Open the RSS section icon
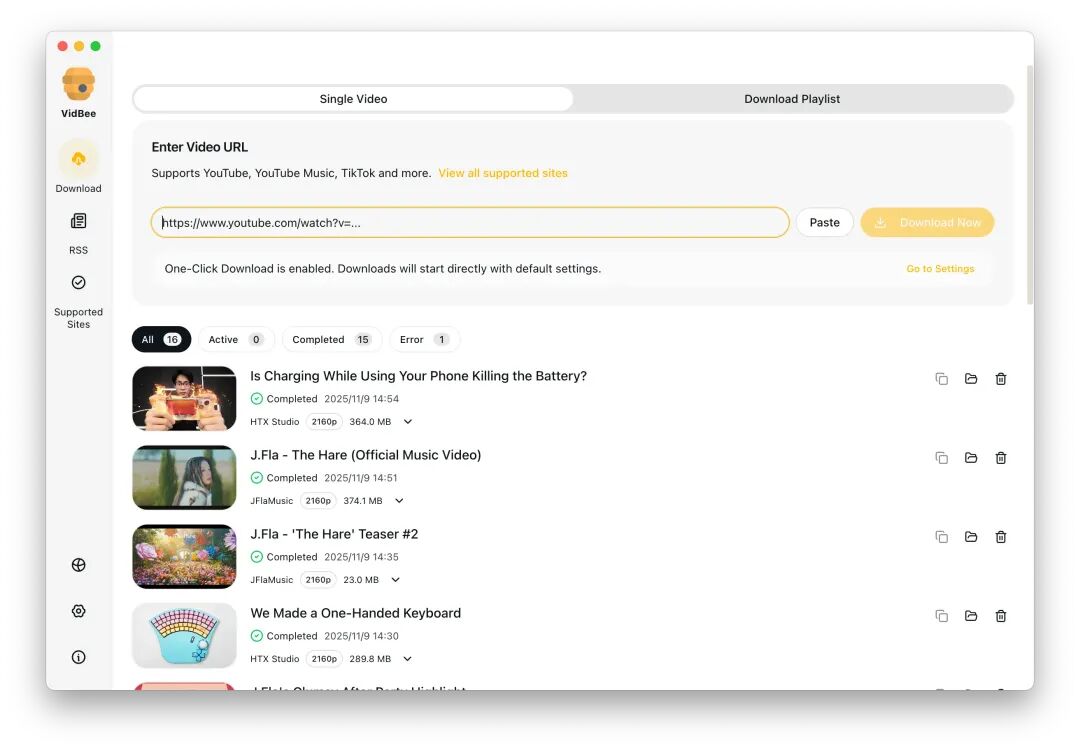This screenshot has width=1080, height=751. point(79,221)
